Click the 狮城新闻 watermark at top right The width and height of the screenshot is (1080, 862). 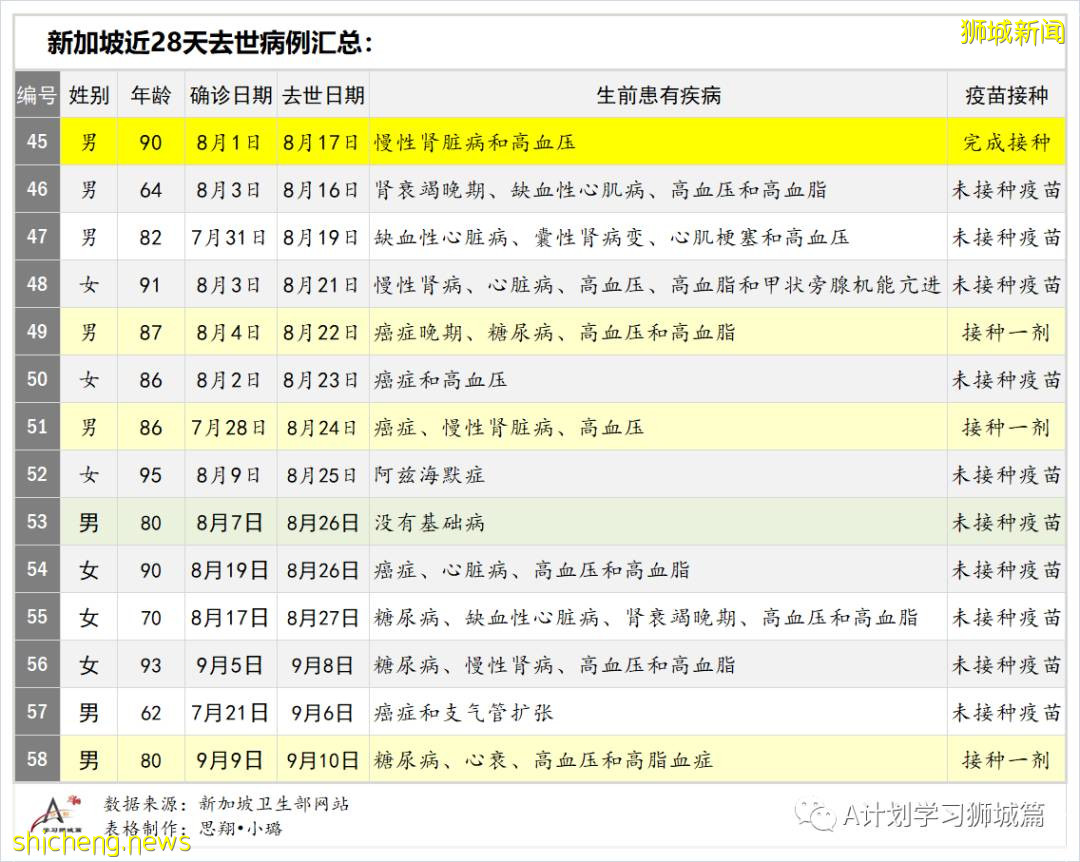[1012, 33]
